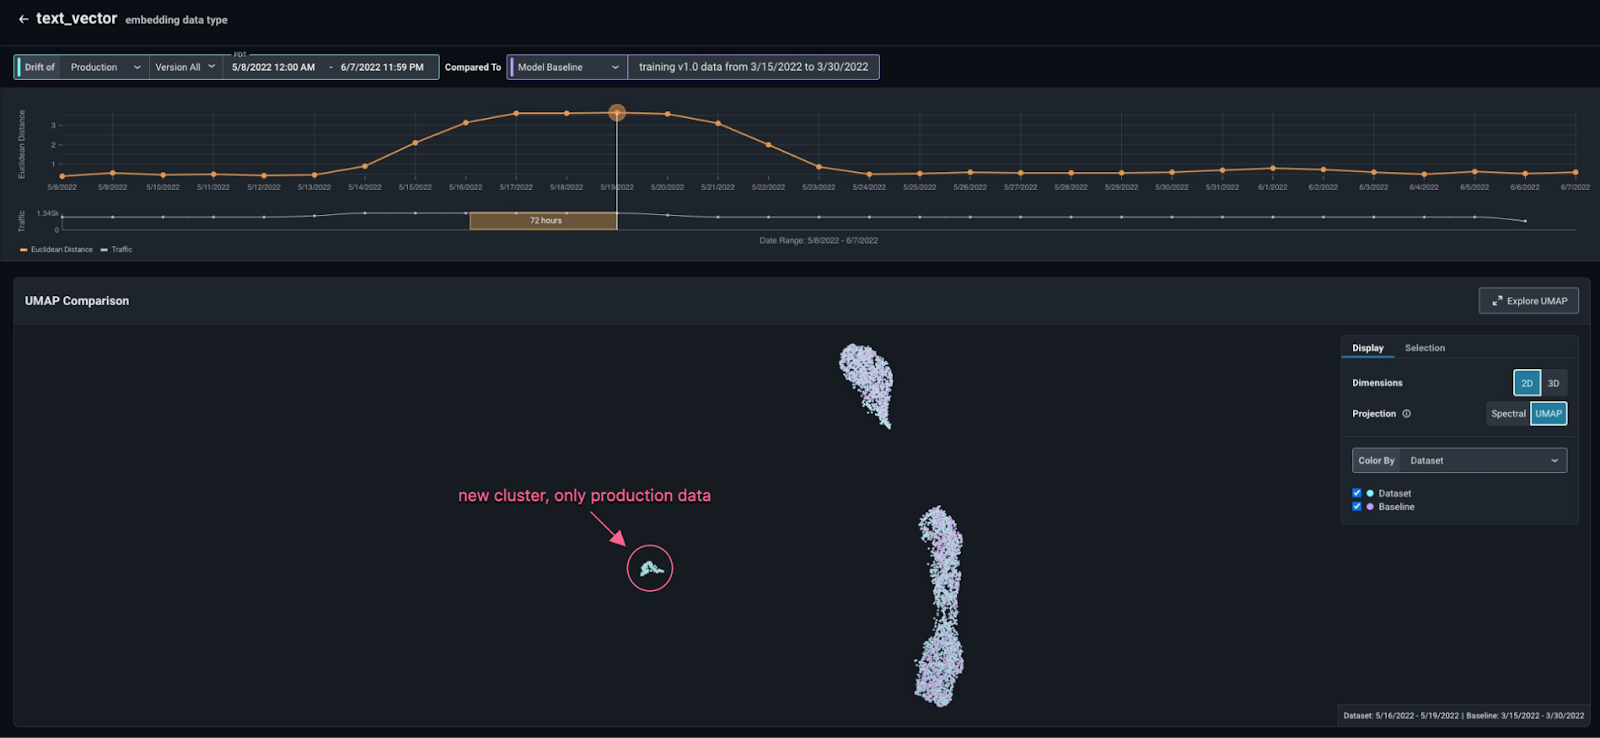The height and width of the screenshot is (738, 1600).
Task: Click the 72 hours traffic selection bar
Action: coord(543,221)
